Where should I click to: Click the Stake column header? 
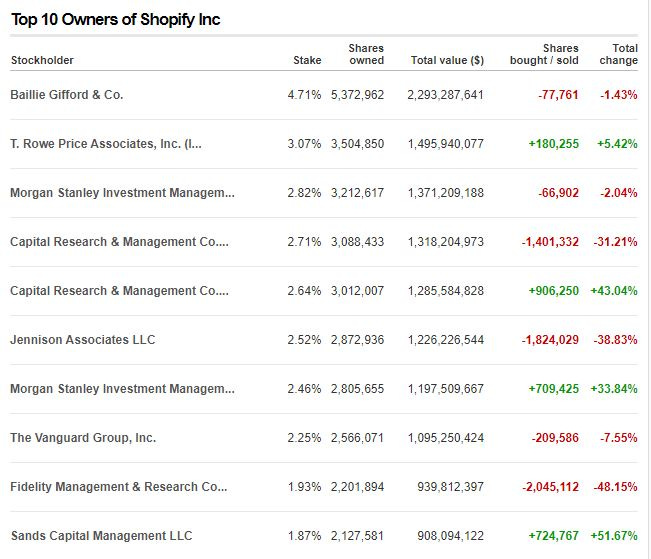[307, 60]
